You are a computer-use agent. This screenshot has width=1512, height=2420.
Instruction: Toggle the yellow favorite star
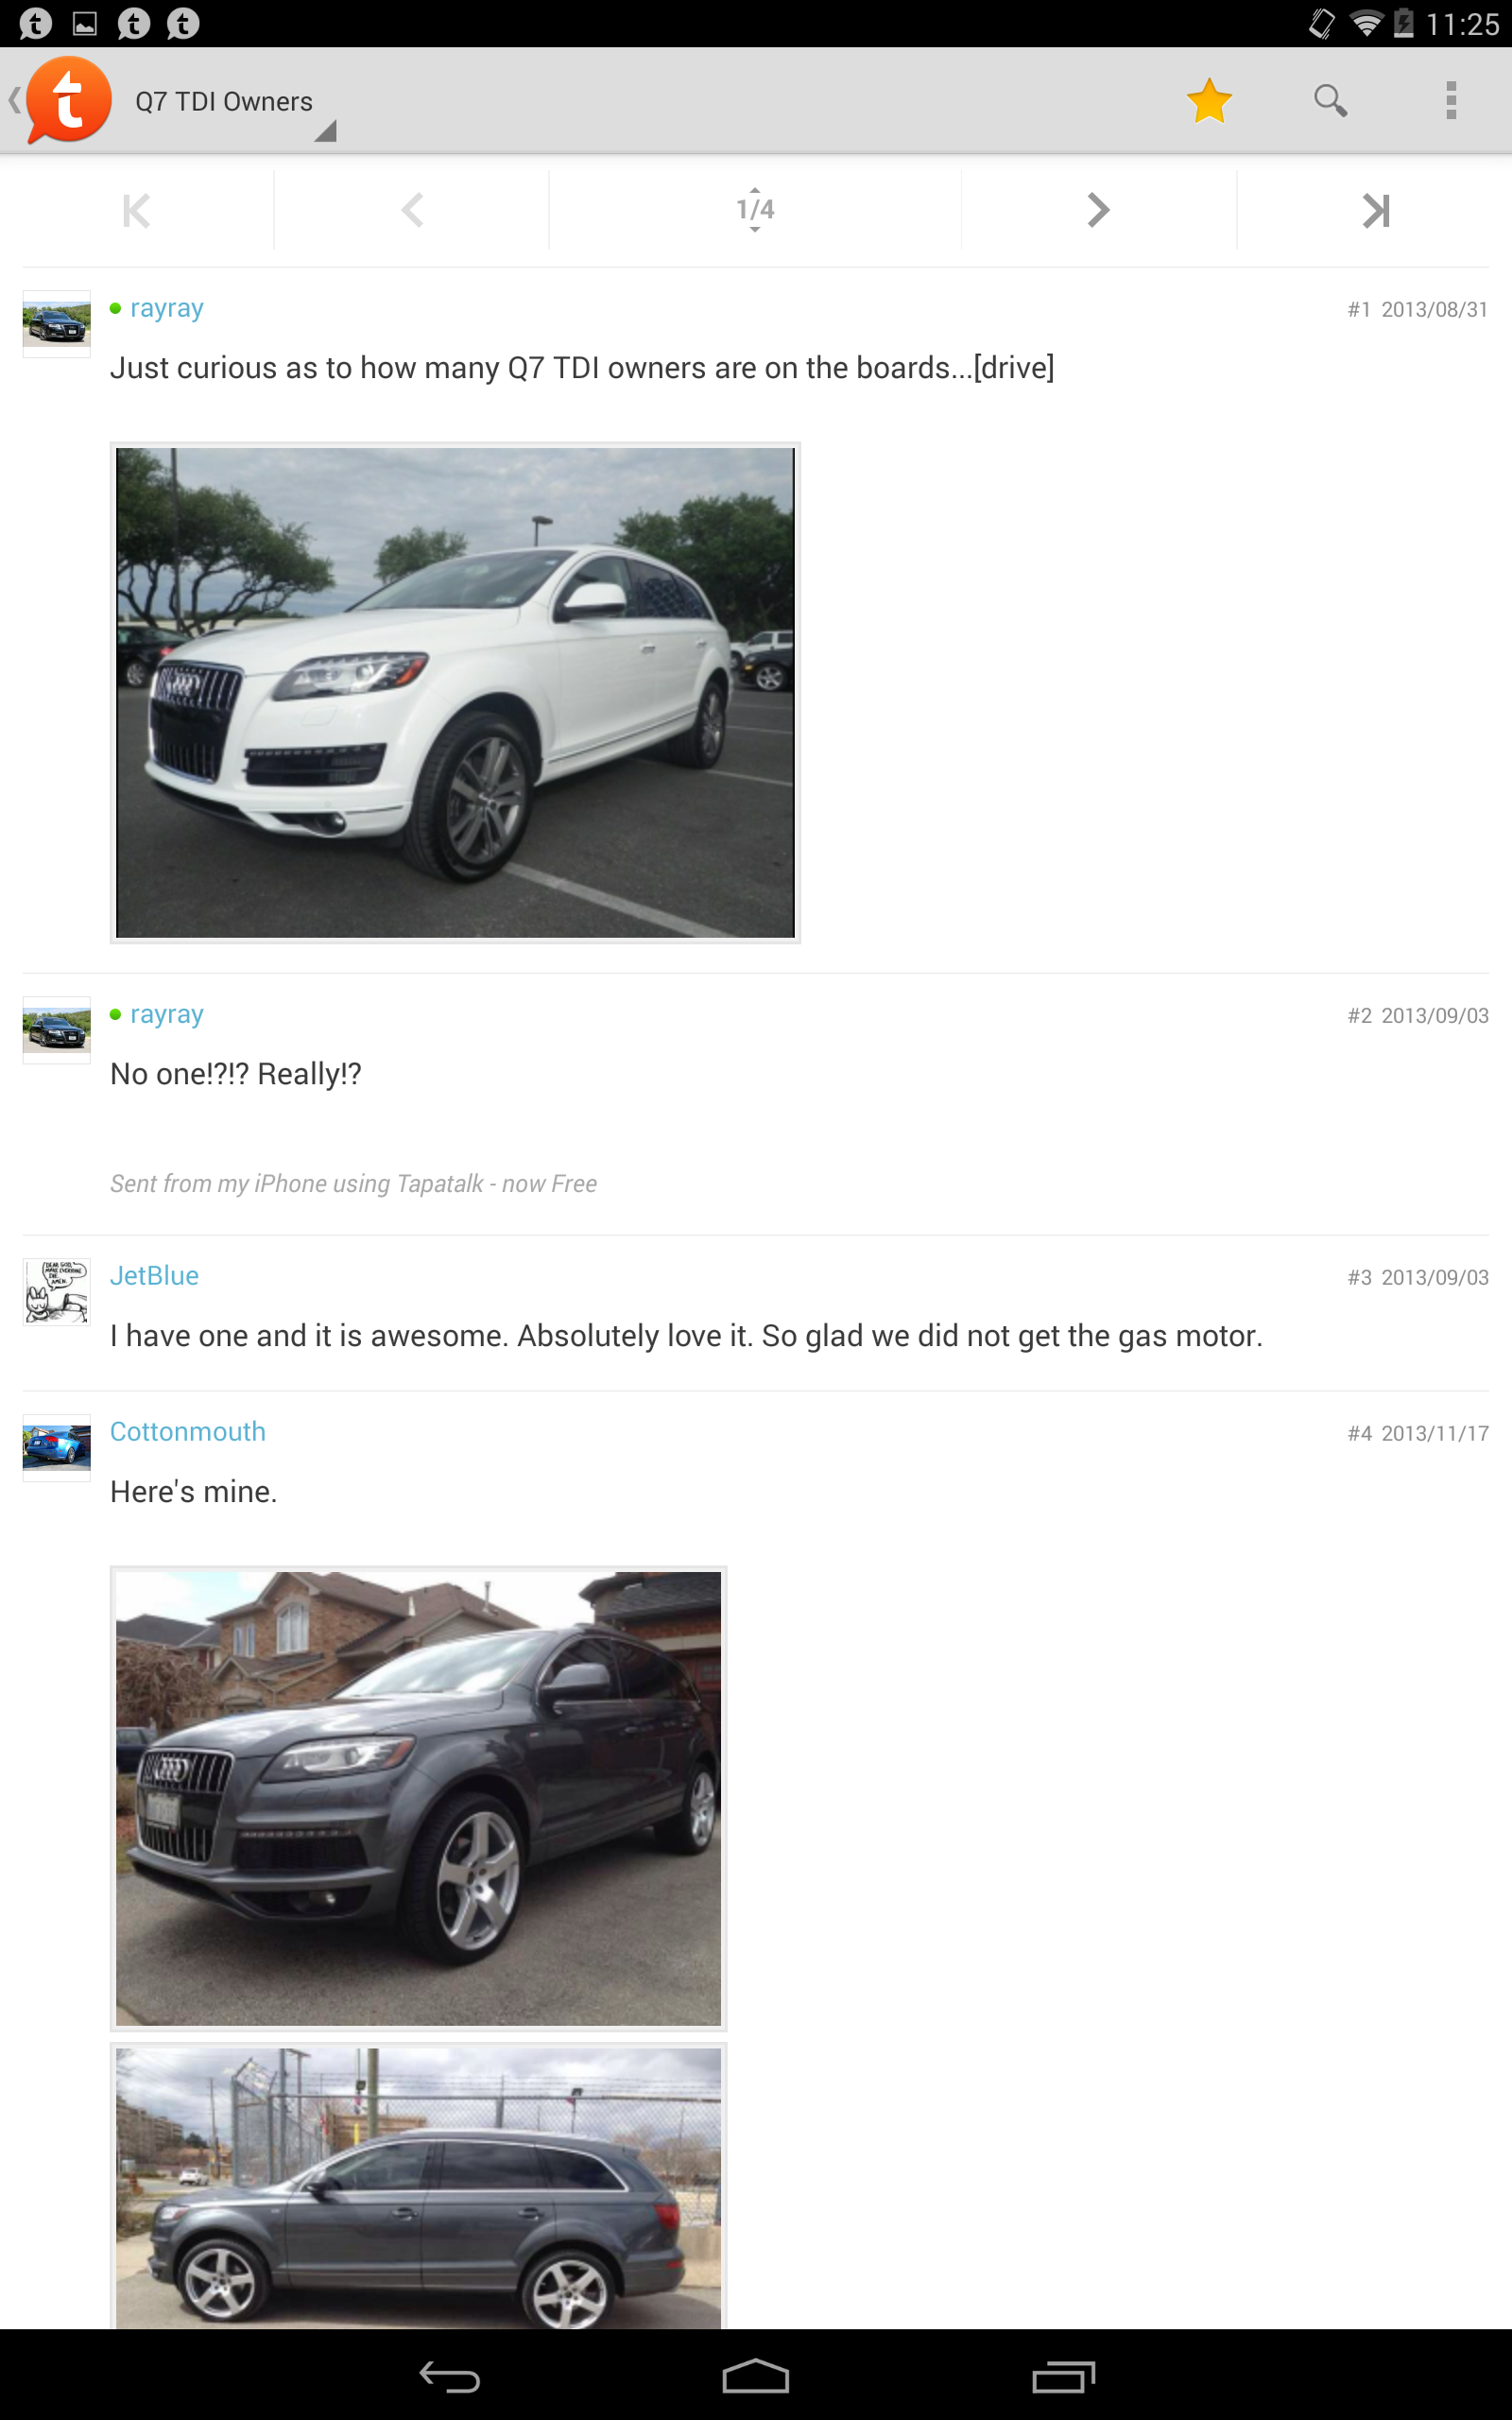click(1209, 100)
